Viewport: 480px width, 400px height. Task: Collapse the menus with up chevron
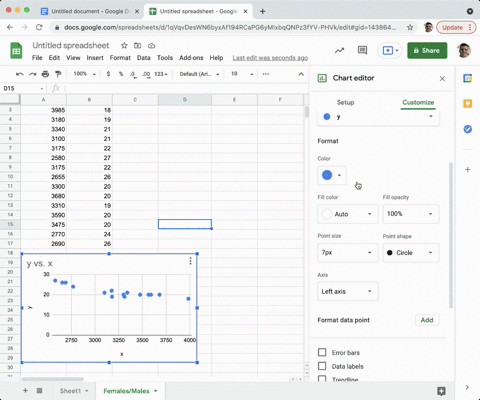(301, 74)
